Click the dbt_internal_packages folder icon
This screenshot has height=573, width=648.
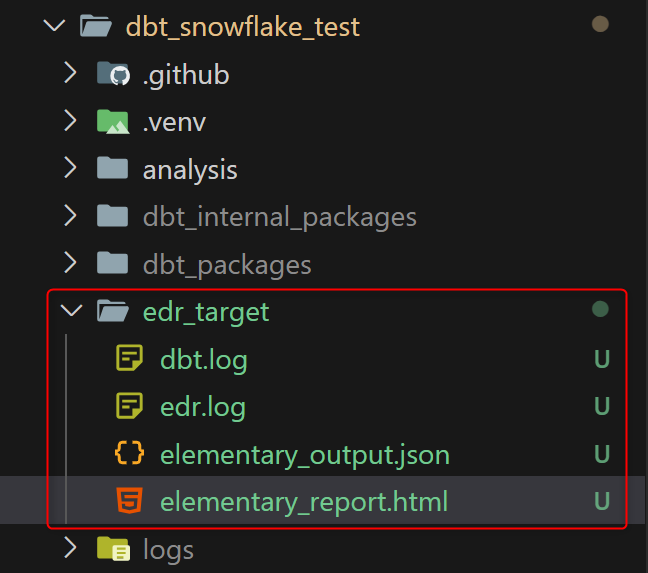point(112,216)
